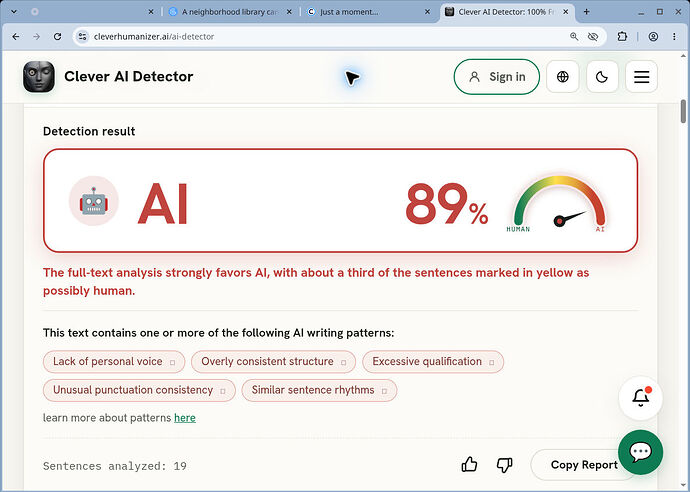Image resolution: width=690 pixels, height=492 pixels.
Task: Close the 'Just a moment...' tab
Action: (427, 12)
